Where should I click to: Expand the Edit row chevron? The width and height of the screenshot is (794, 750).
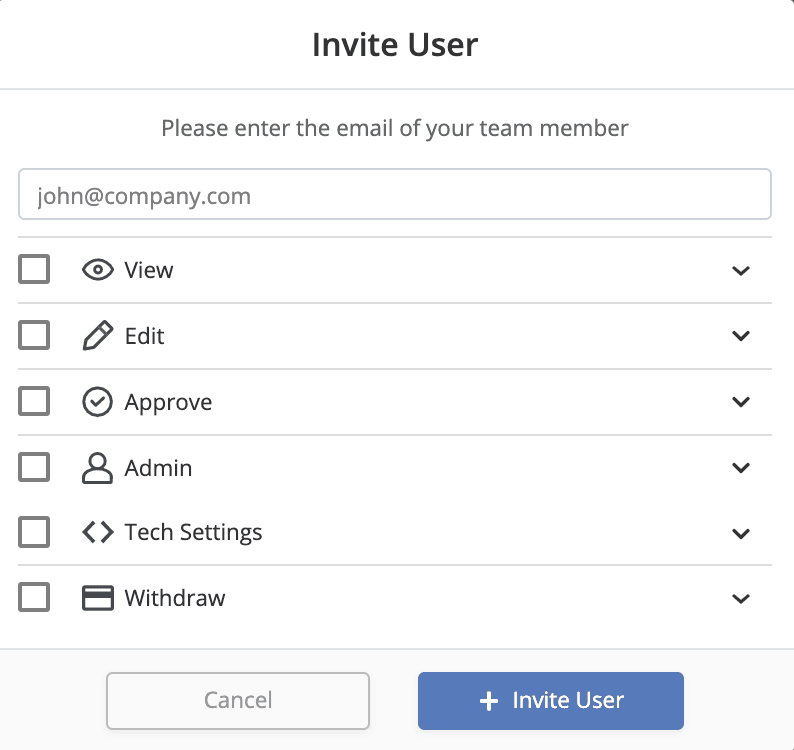click(741, 336)
